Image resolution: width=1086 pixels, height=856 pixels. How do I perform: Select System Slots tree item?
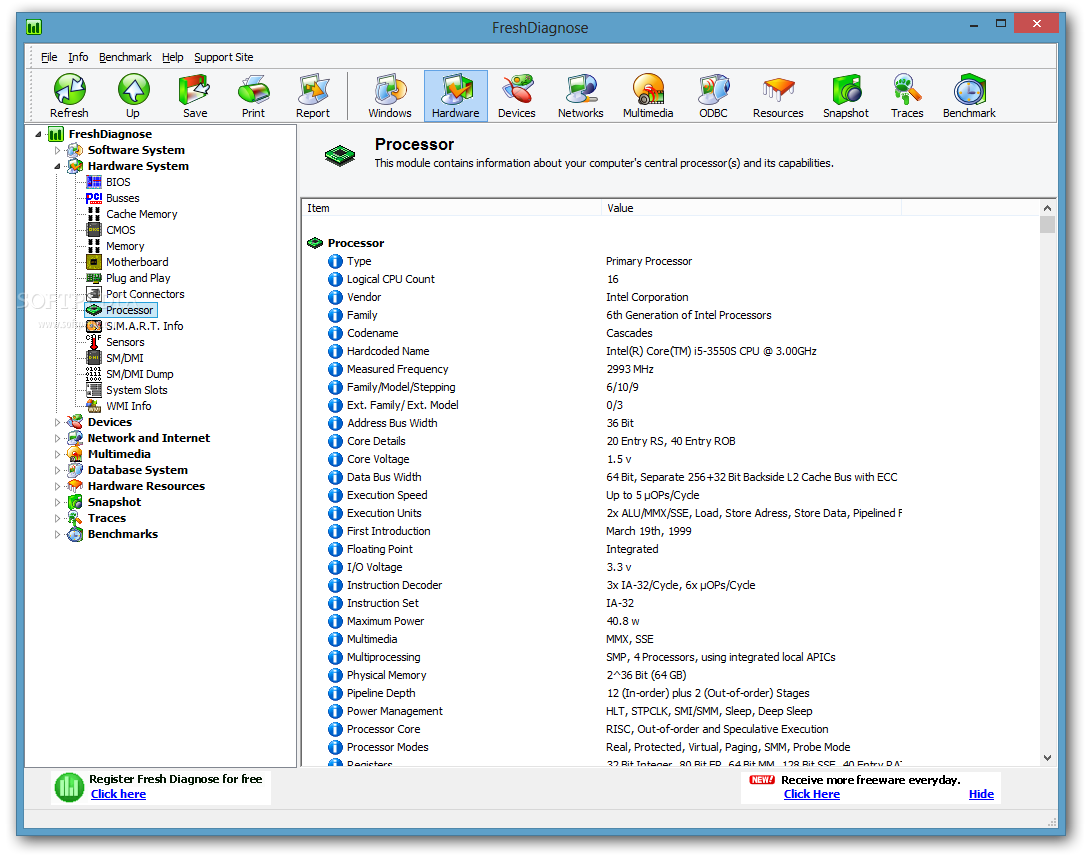[136, 390]
